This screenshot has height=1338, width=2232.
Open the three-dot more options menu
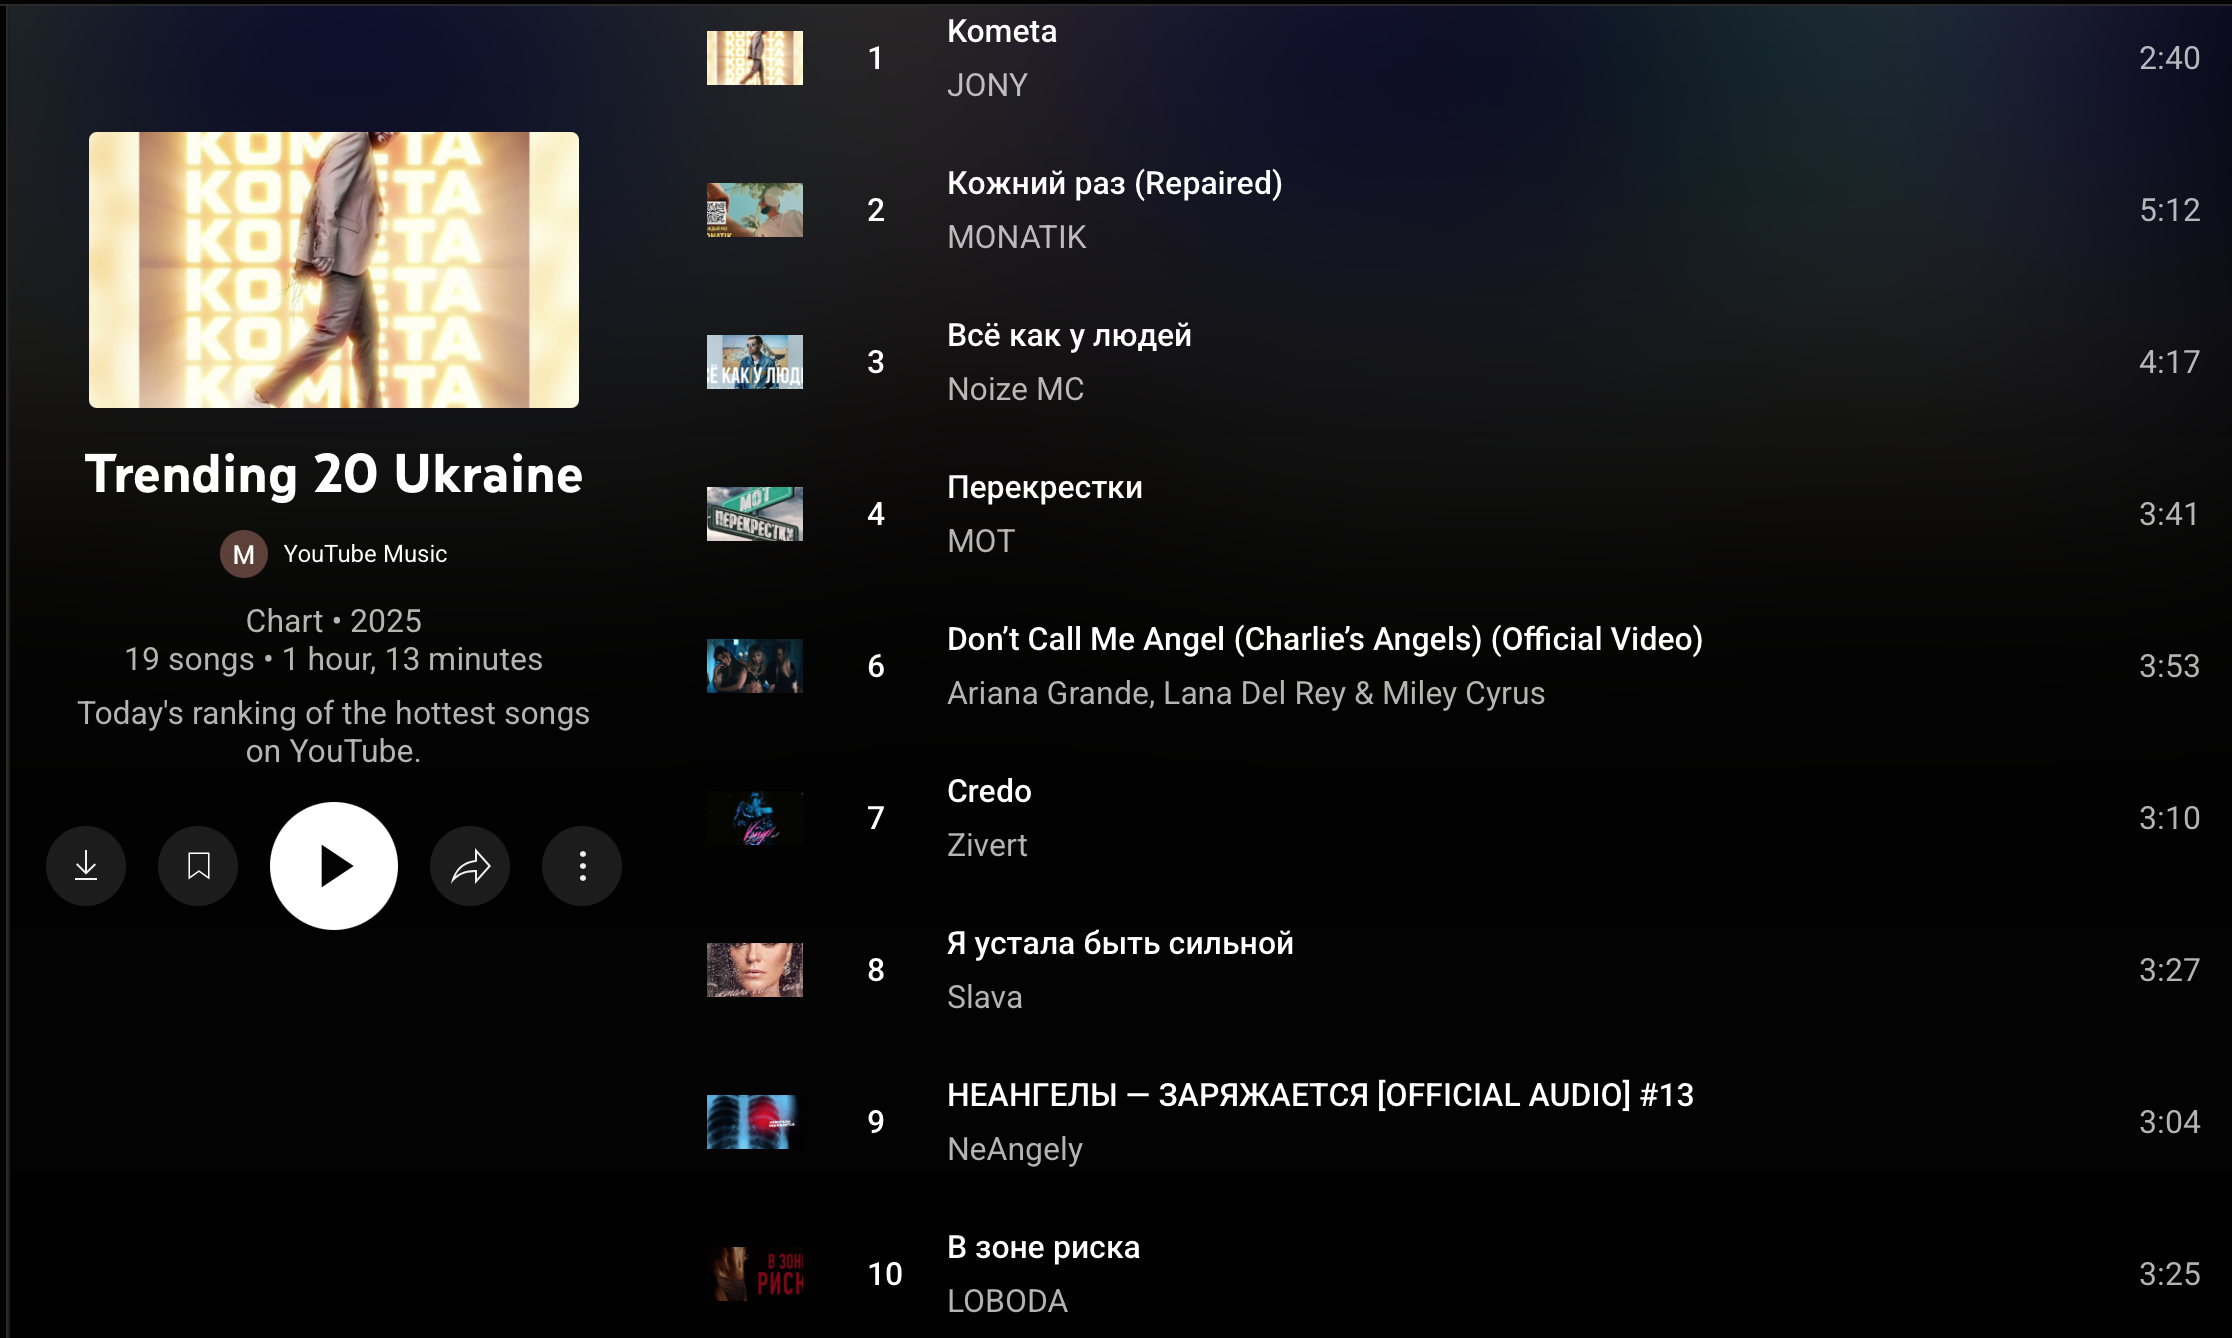click(x=582, y=866)
